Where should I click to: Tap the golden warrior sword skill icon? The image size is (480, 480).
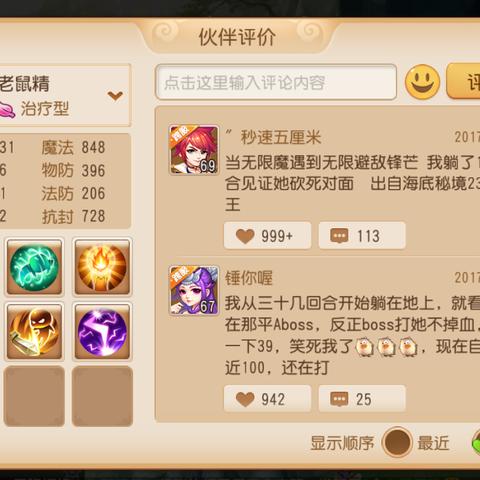(34, 332)
